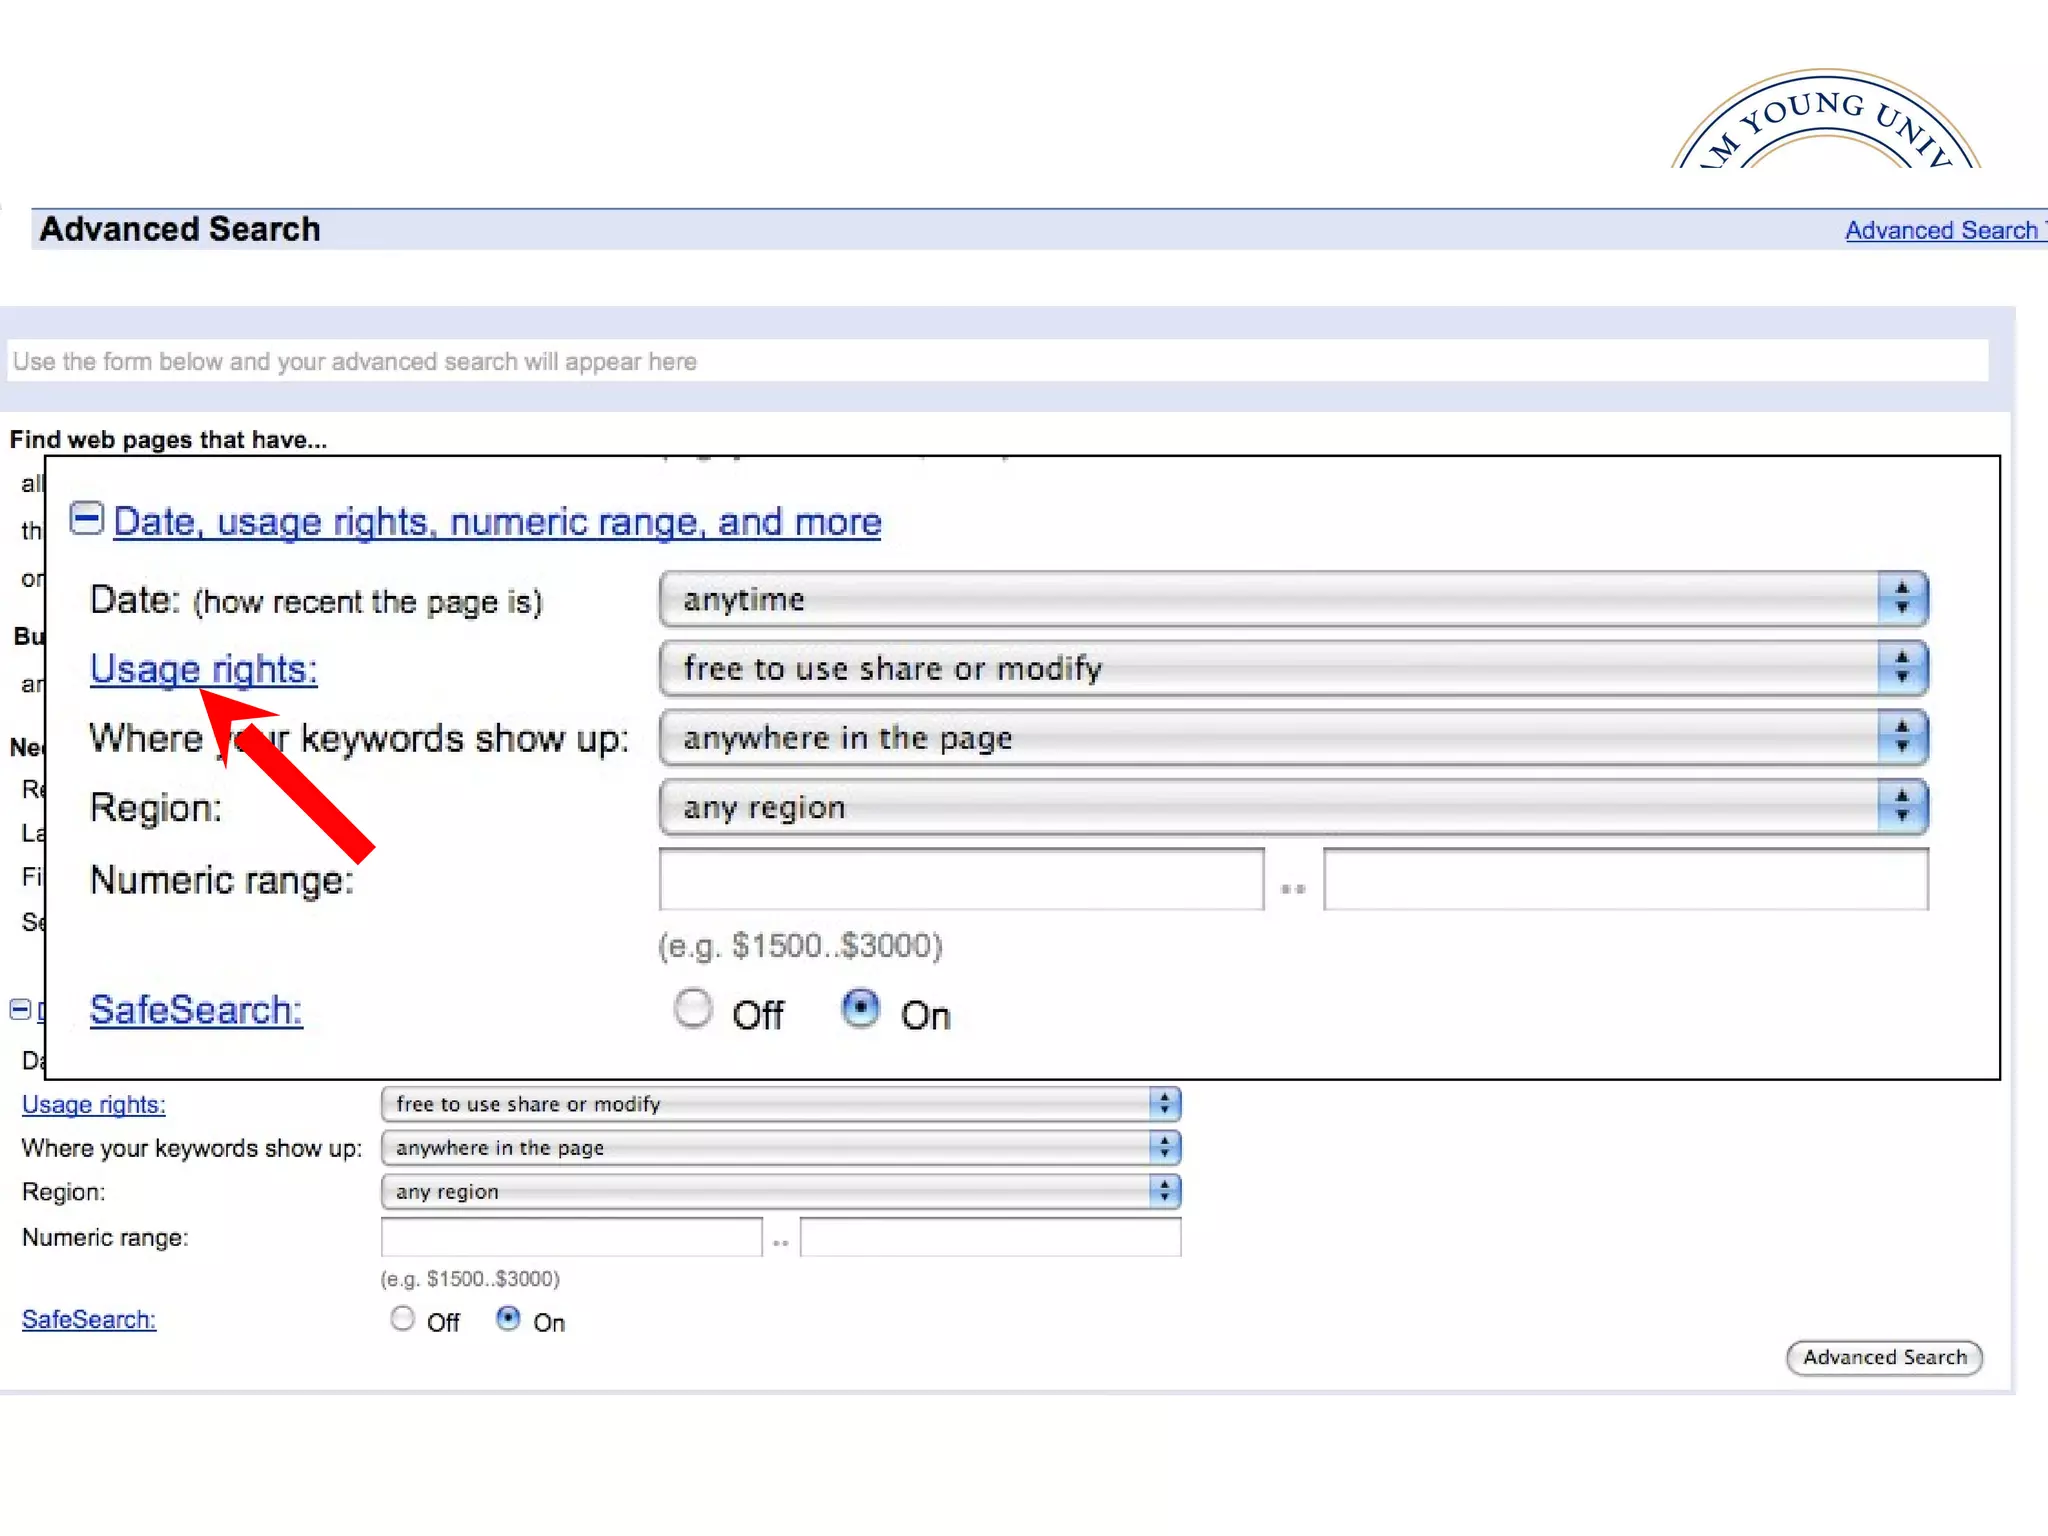Screen dimensions: 2048x1536
Task: Open the large usage rights dropdown
Action: [1292, 668]
